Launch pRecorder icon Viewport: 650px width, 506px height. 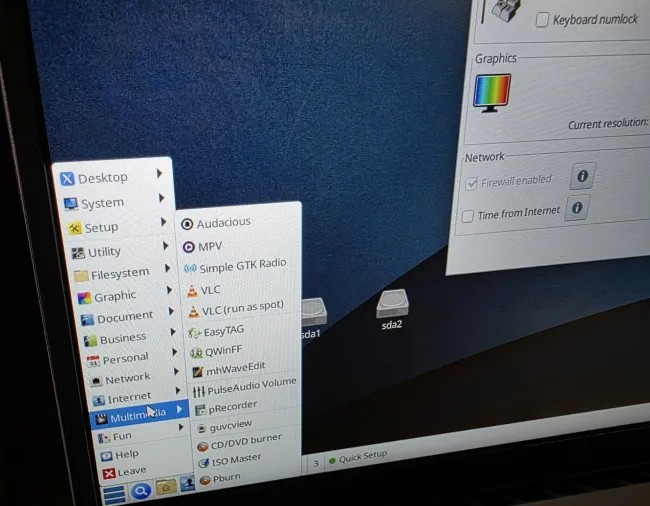[x=201, y=410]
